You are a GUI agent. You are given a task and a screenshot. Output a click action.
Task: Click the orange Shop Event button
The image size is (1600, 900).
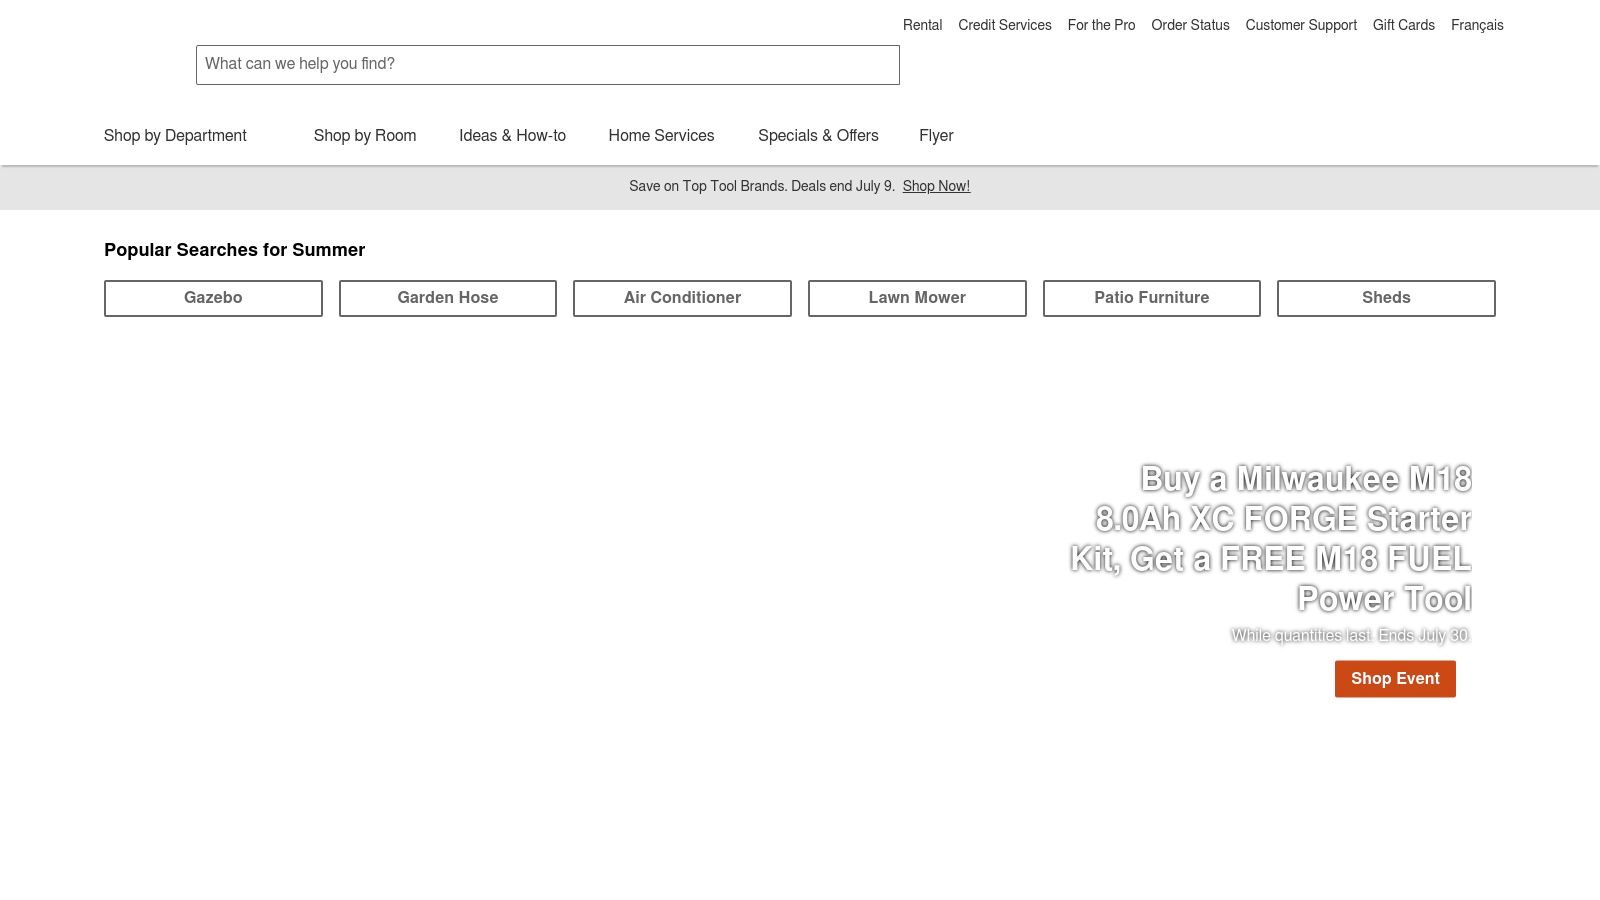tap(1395, 679)
